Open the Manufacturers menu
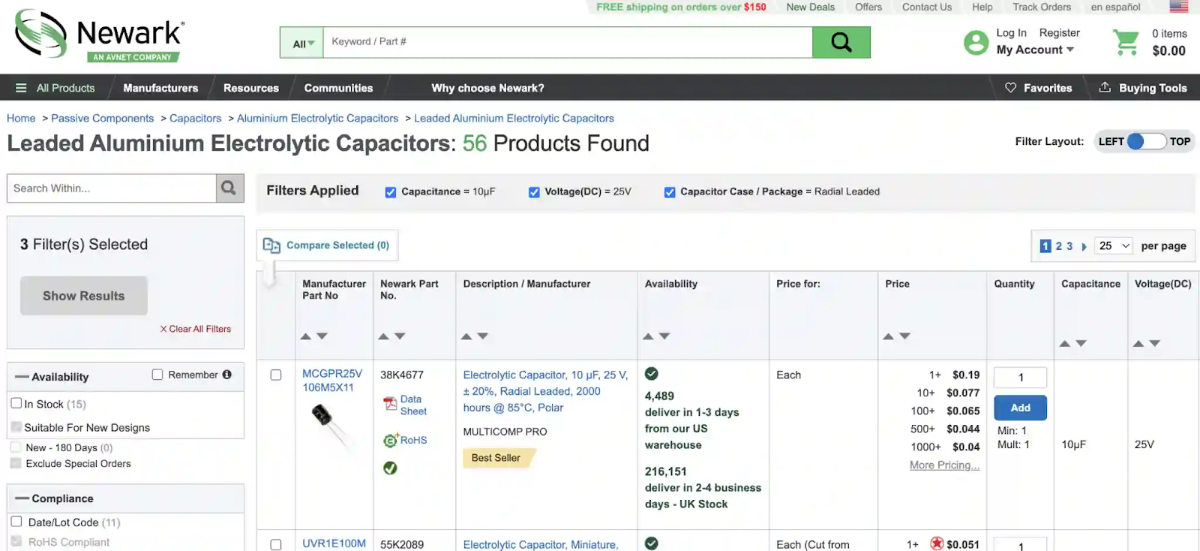 (x=160, y=88)
